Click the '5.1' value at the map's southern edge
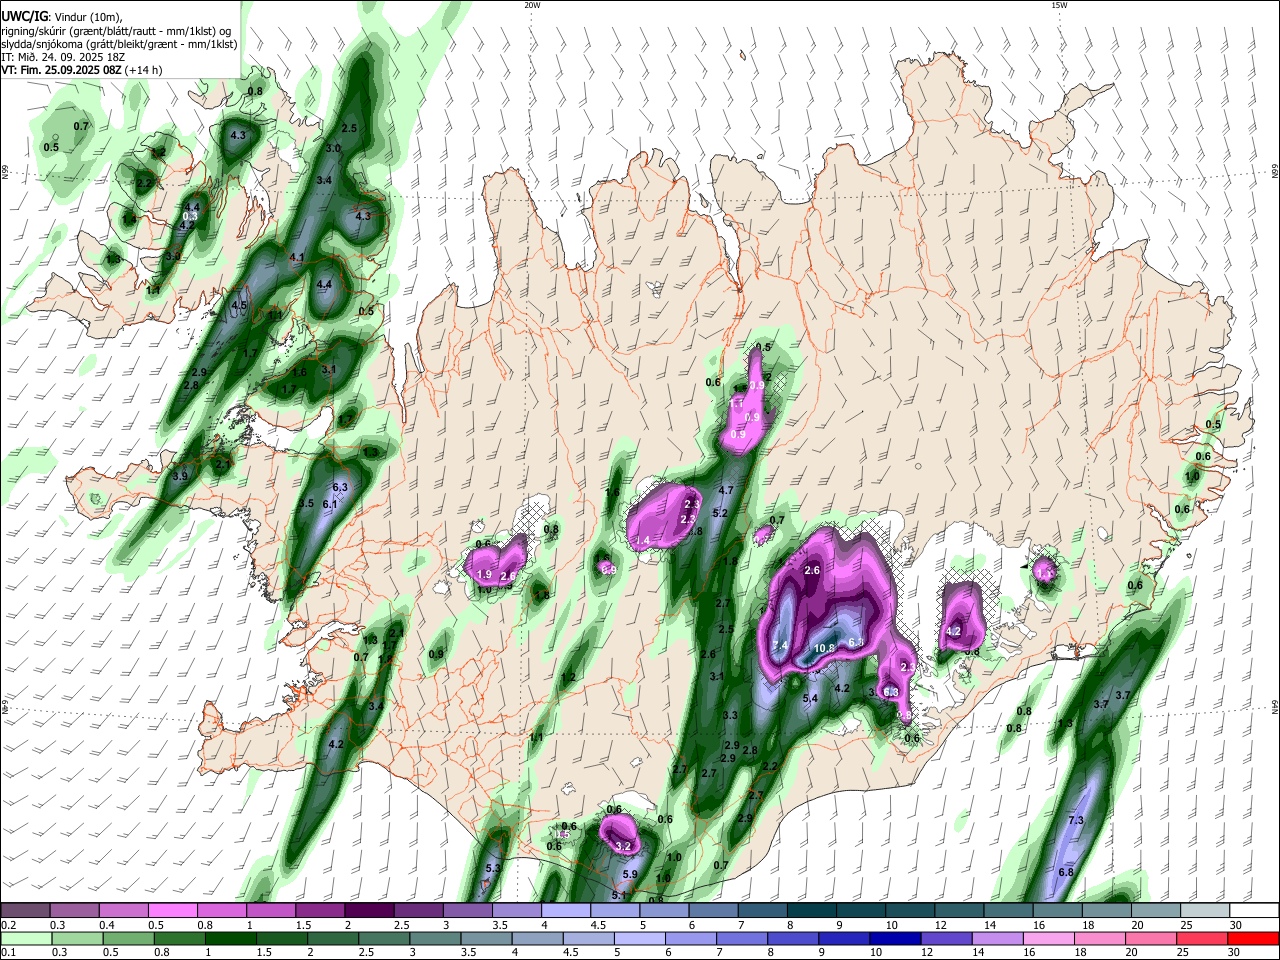Viewport: 1280px width, 960px height. click(618, 895)
